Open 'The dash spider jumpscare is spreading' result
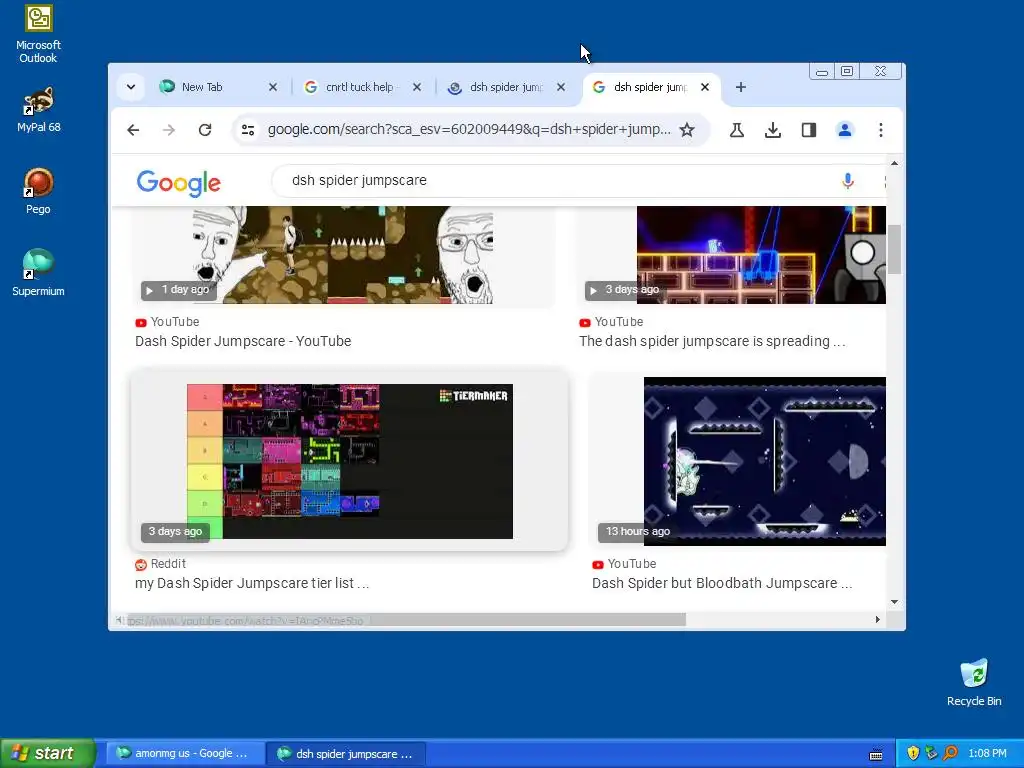 click(712, 341)
